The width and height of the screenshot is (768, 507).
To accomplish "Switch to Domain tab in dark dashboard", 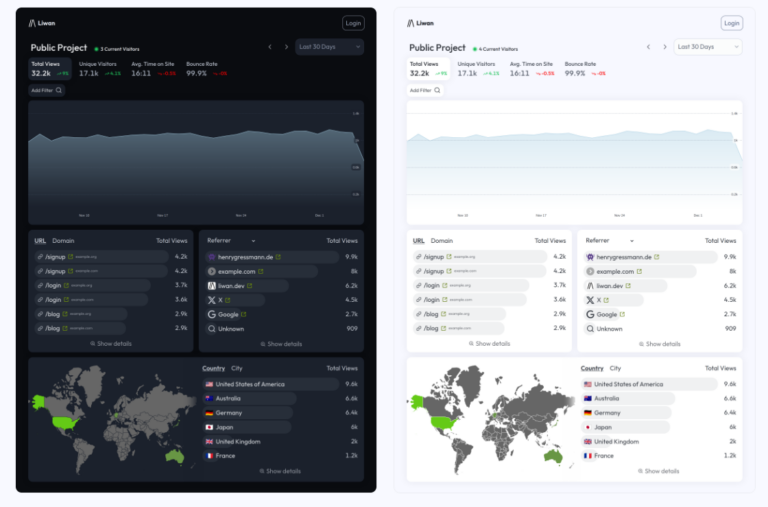I will click(63, 241).
